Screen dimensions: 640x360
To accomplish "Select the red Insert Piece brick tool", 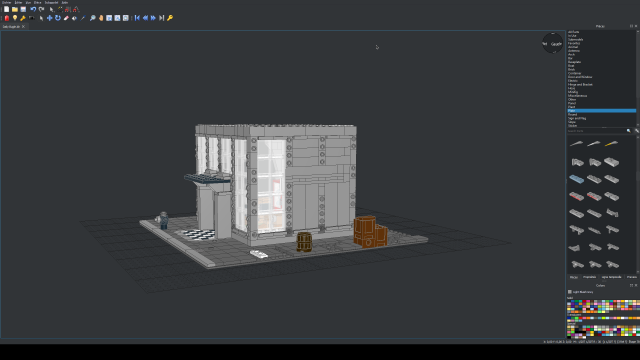I will (7, 18).
